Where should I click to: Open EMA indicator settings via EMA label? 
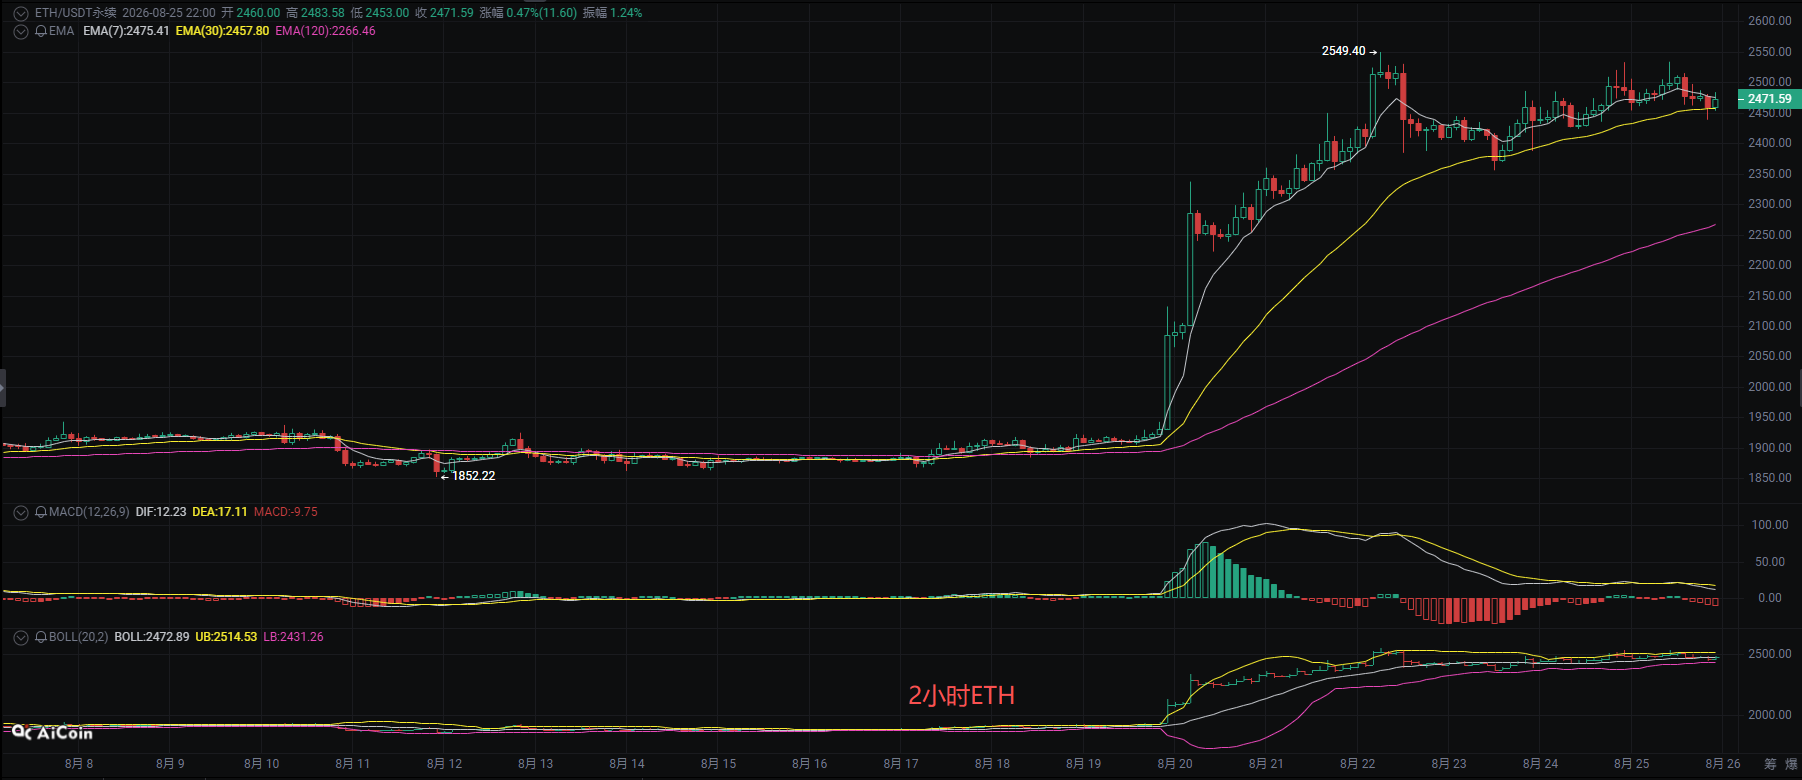point(61,31)
